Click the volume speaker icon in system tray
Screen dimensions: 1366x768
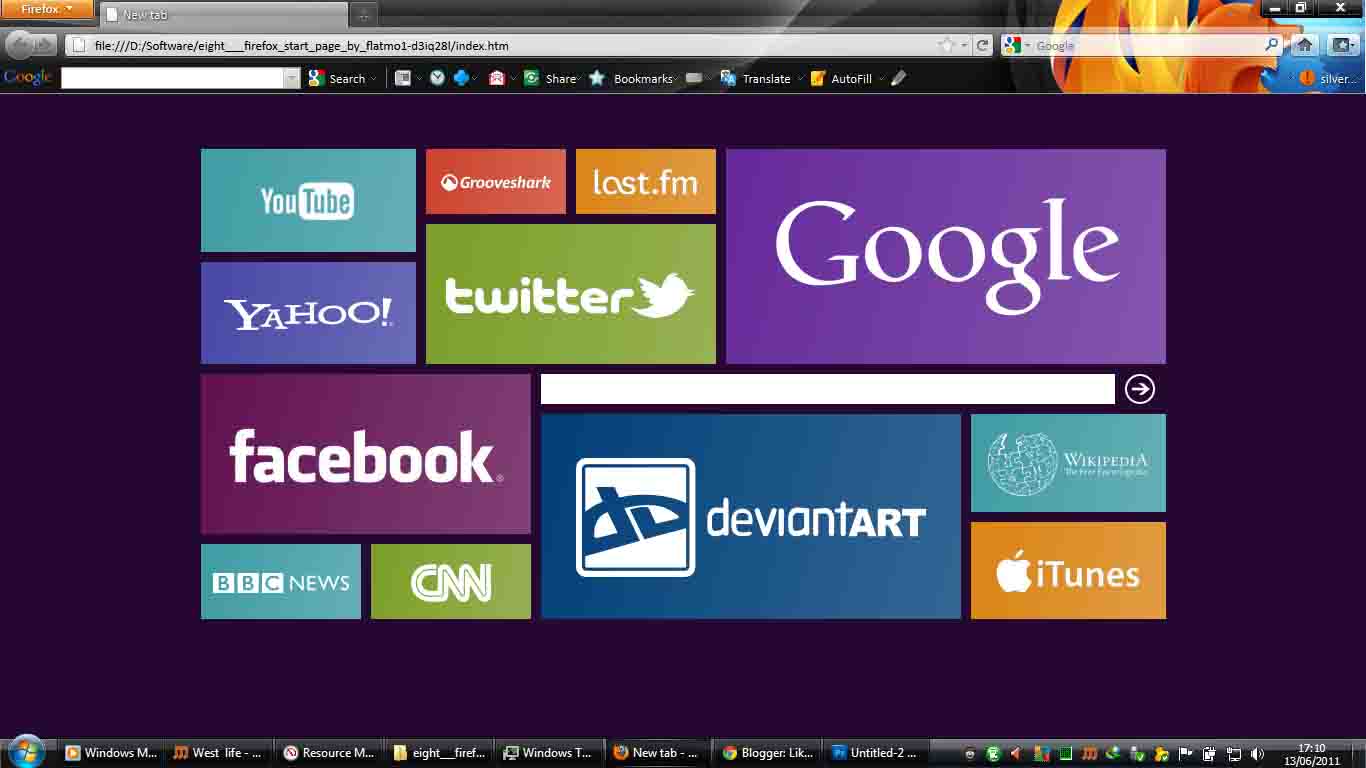coord(1258,754)
